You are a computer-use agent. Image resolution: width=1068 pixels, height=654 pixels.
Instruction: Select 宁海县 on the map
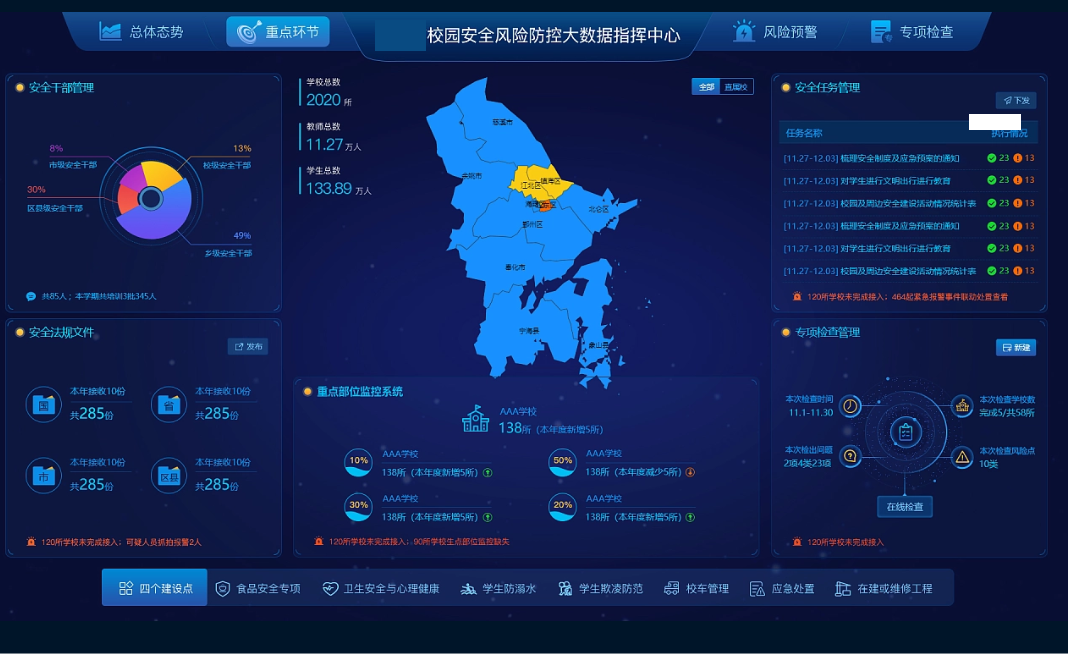(x=529, y=330)
